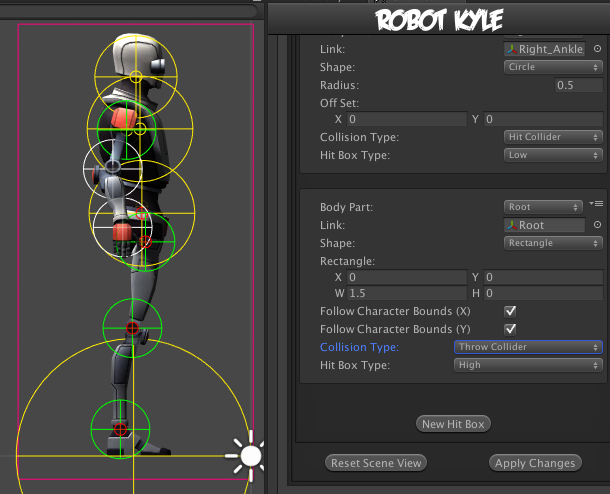Select the sun light gizmo in scene

[250, 456]
